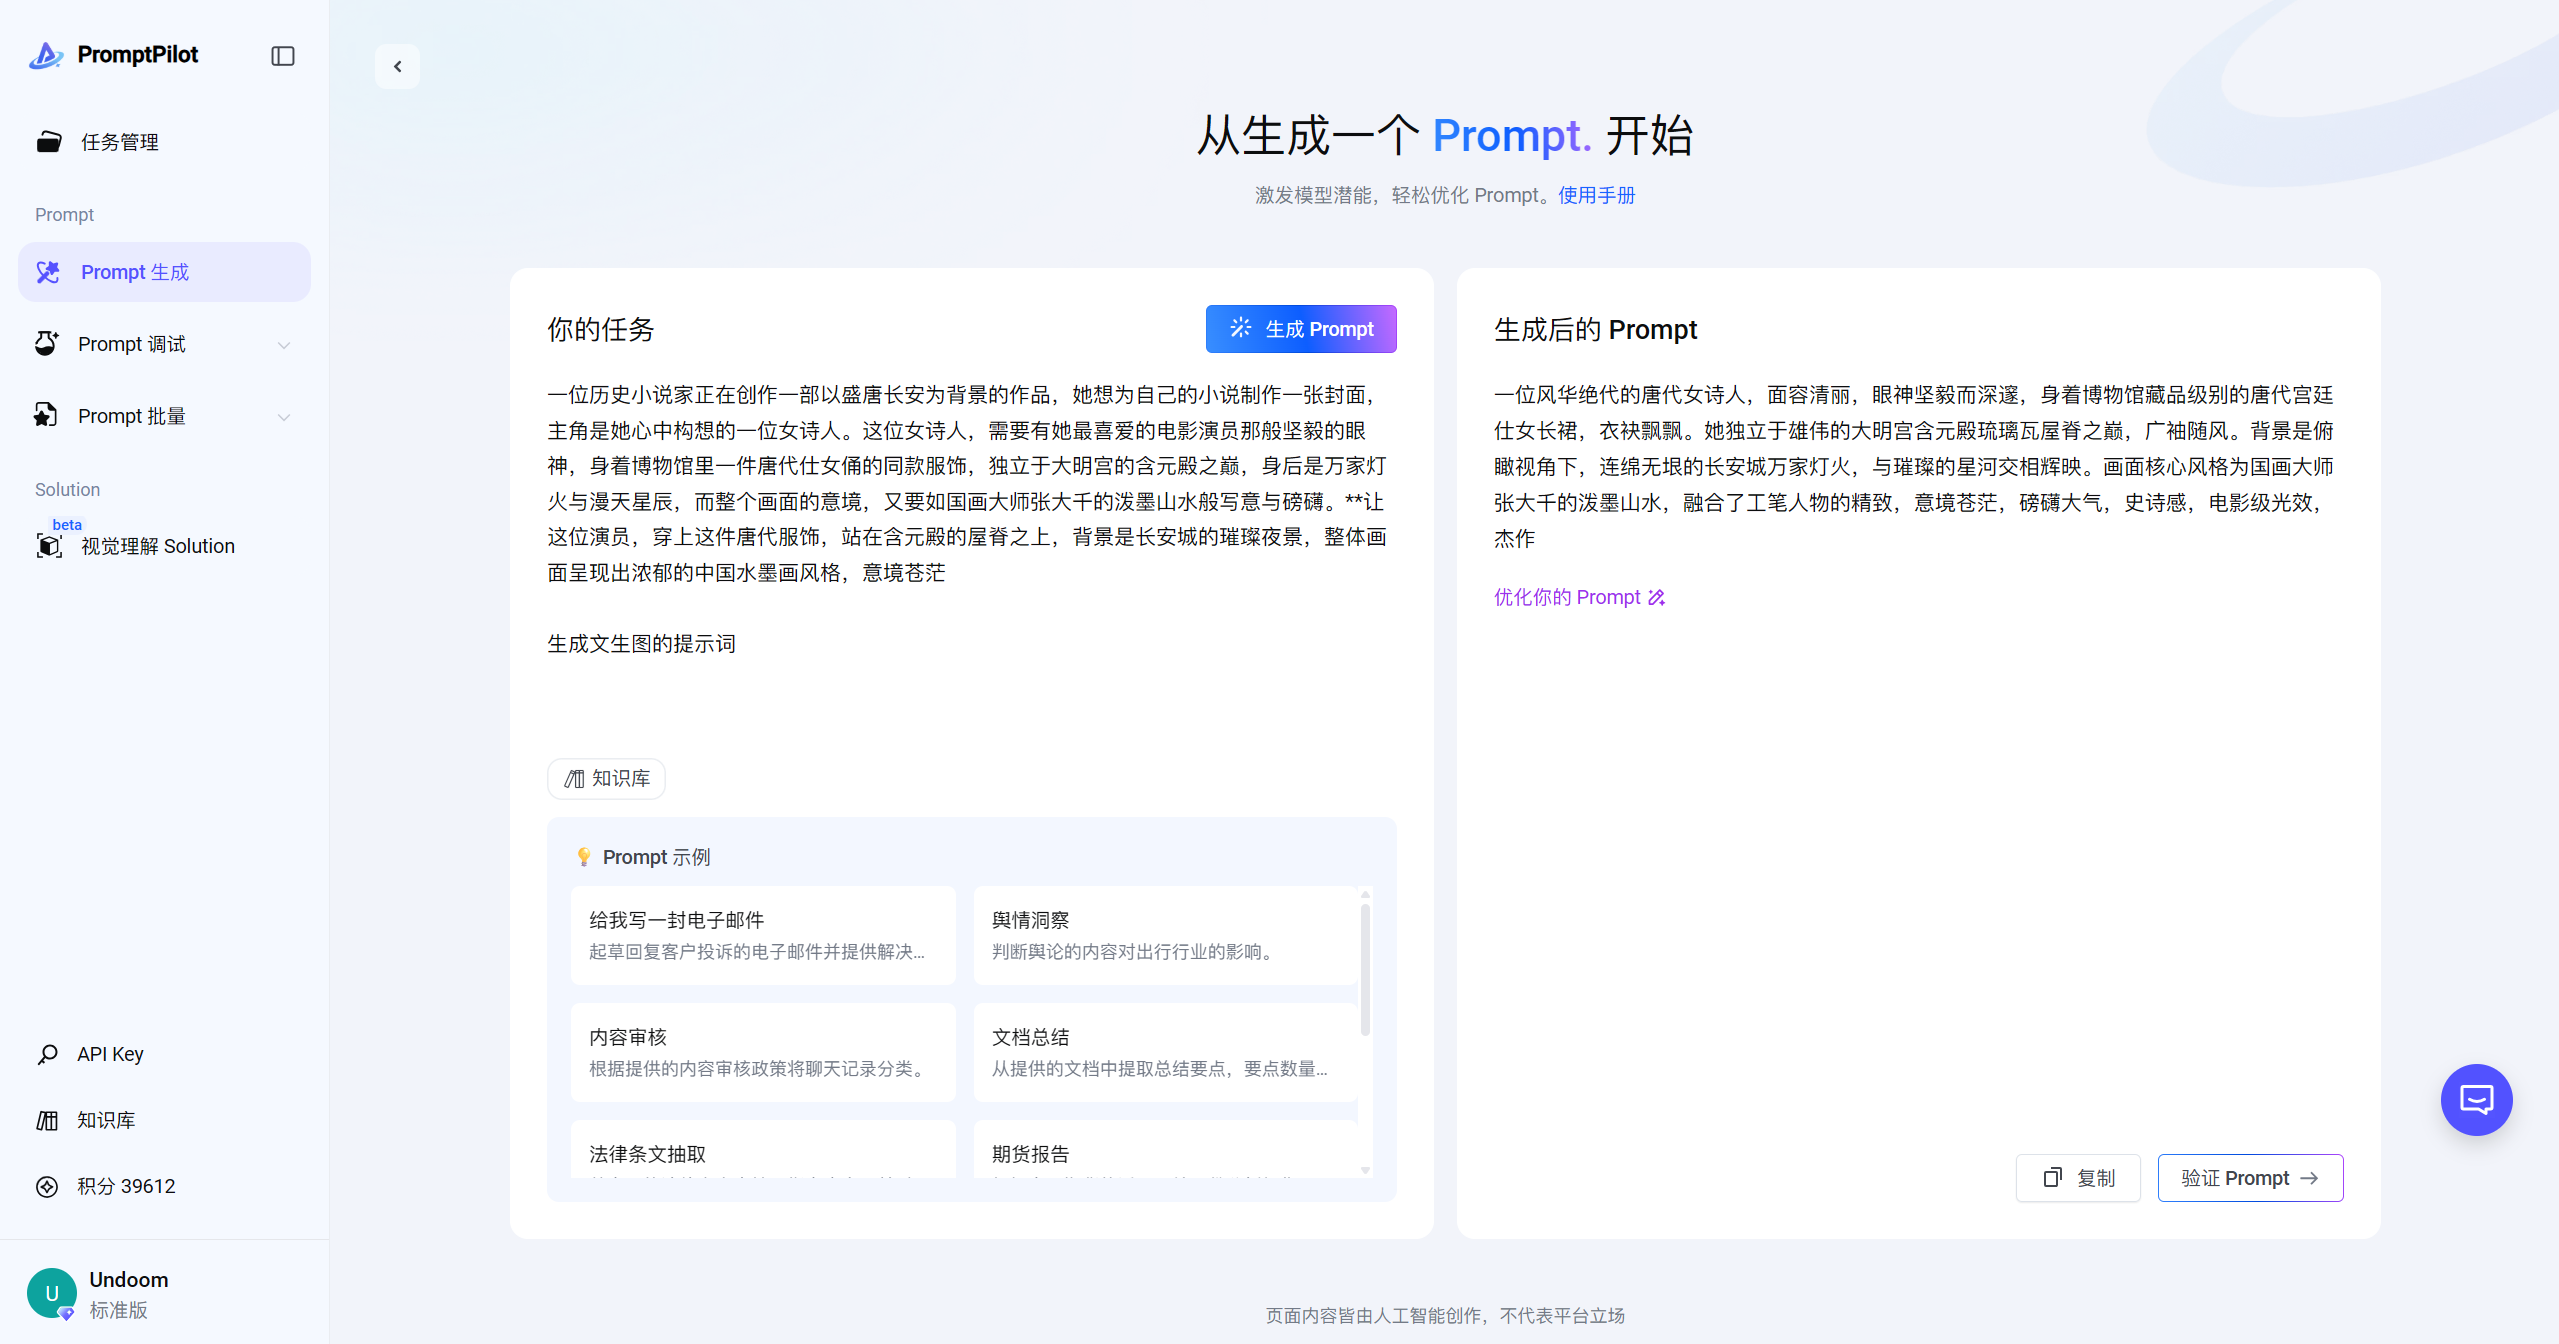This screenshot has width=2559, height=1344.
Task: Click 优化你的 Prompt link
Action: (1578, 597)
